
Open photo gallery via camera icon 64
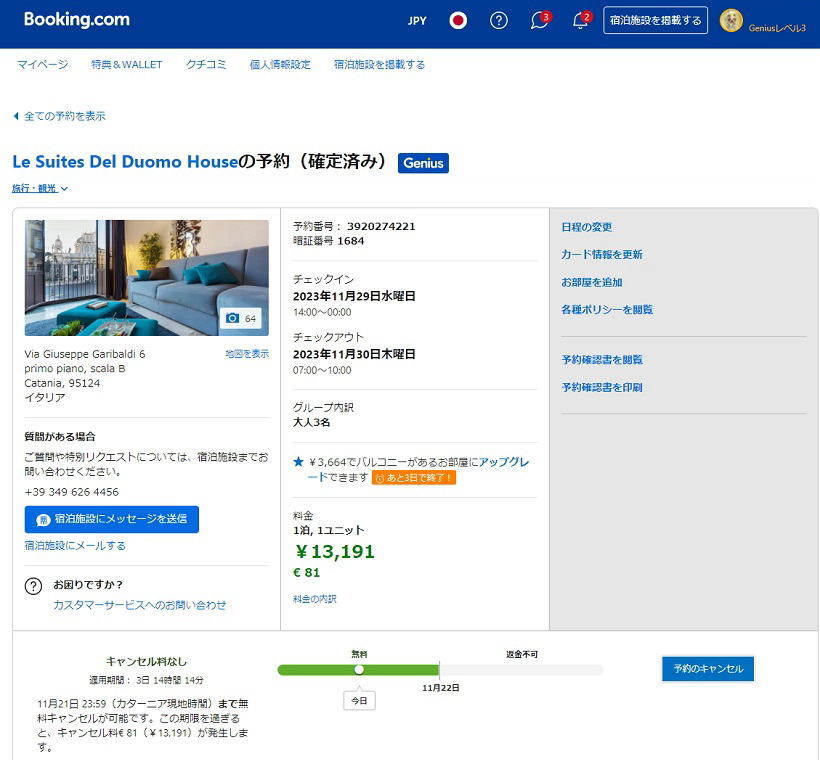(241, 318)
